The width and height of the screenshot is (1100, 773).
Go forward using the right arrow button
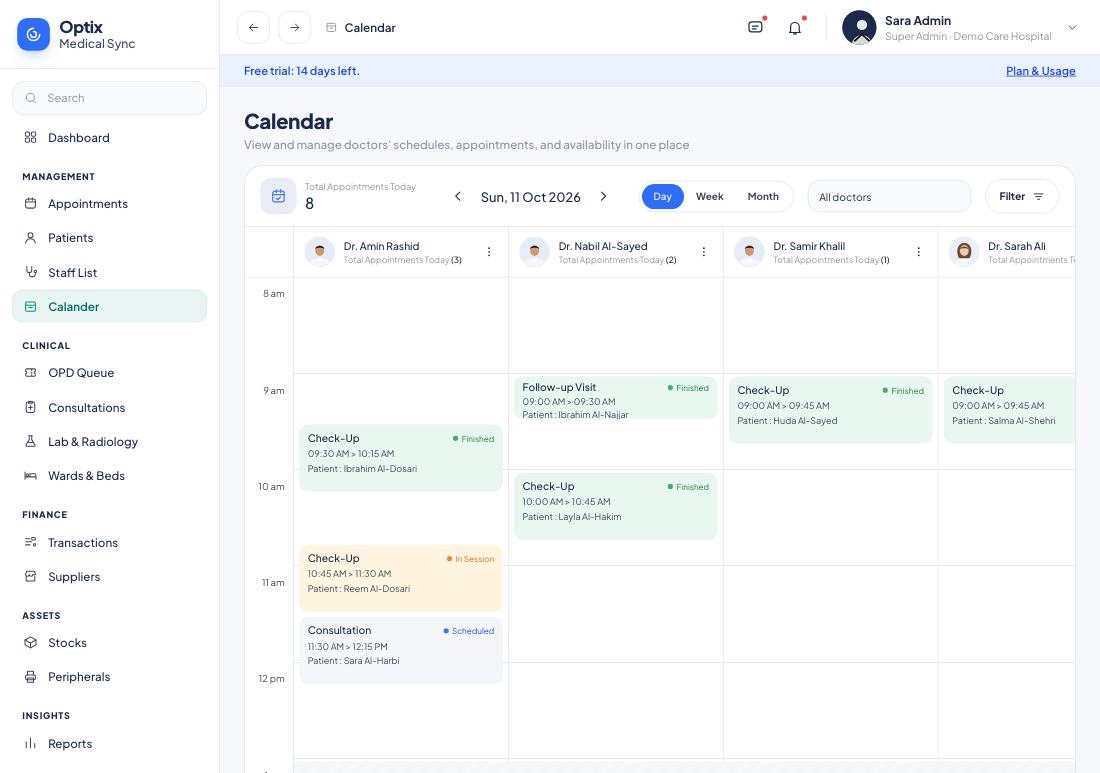295,27
